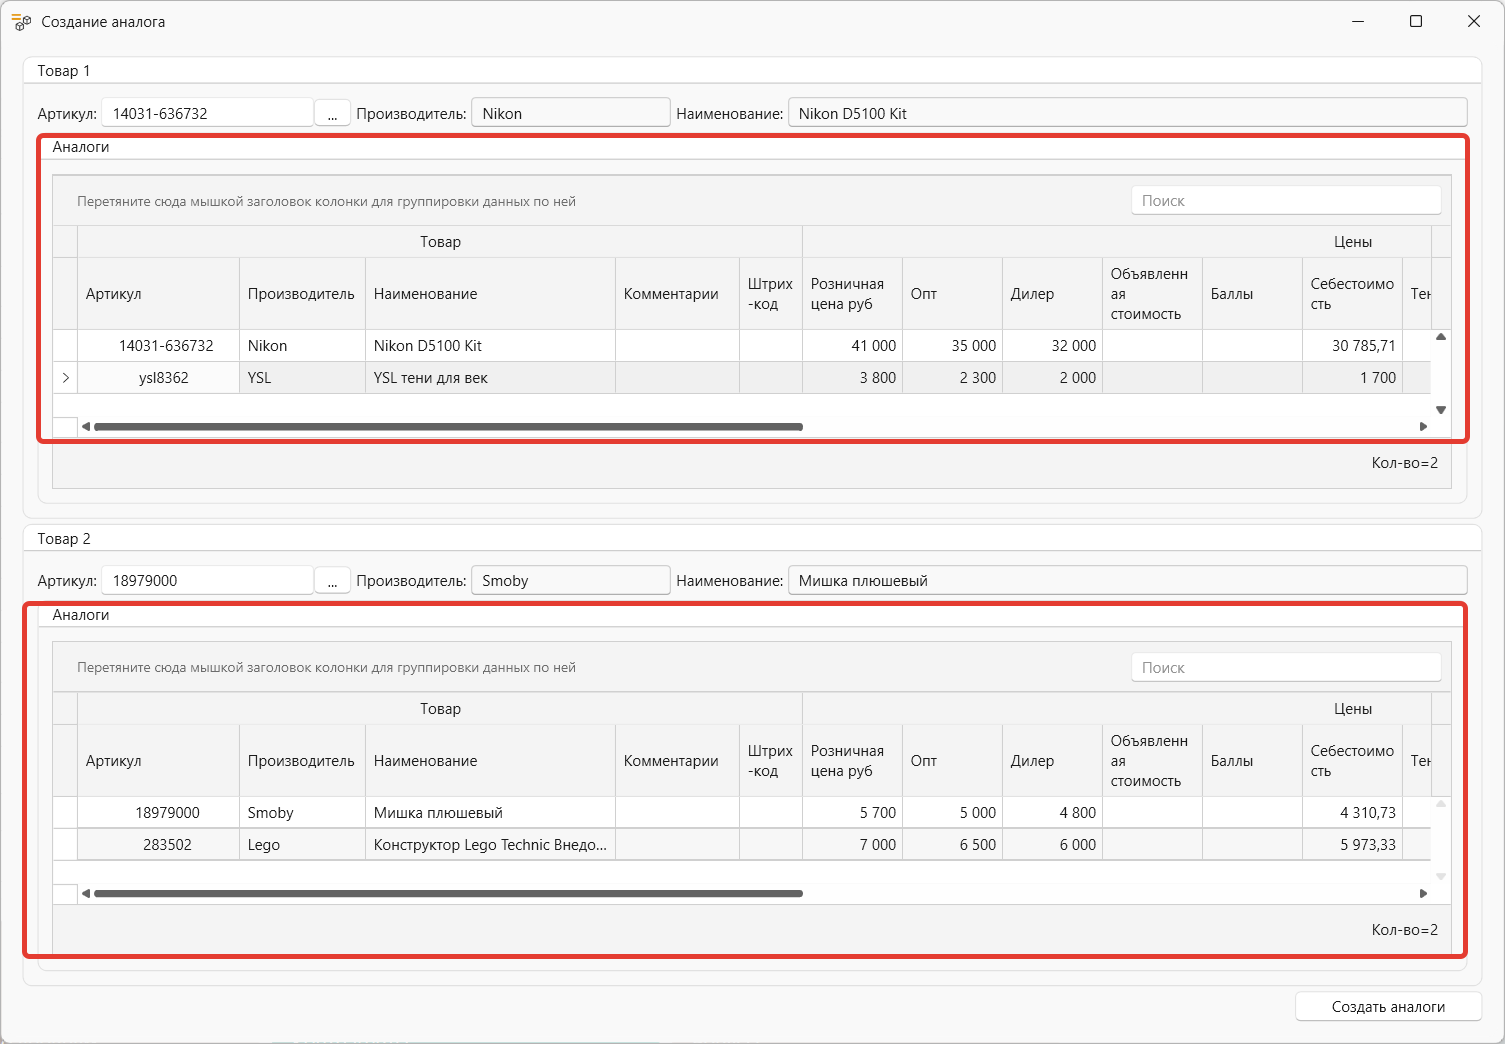Click cost cell 5 973,33
The width and height of the screenshot is (1505, 1044).
[1352, 844]
